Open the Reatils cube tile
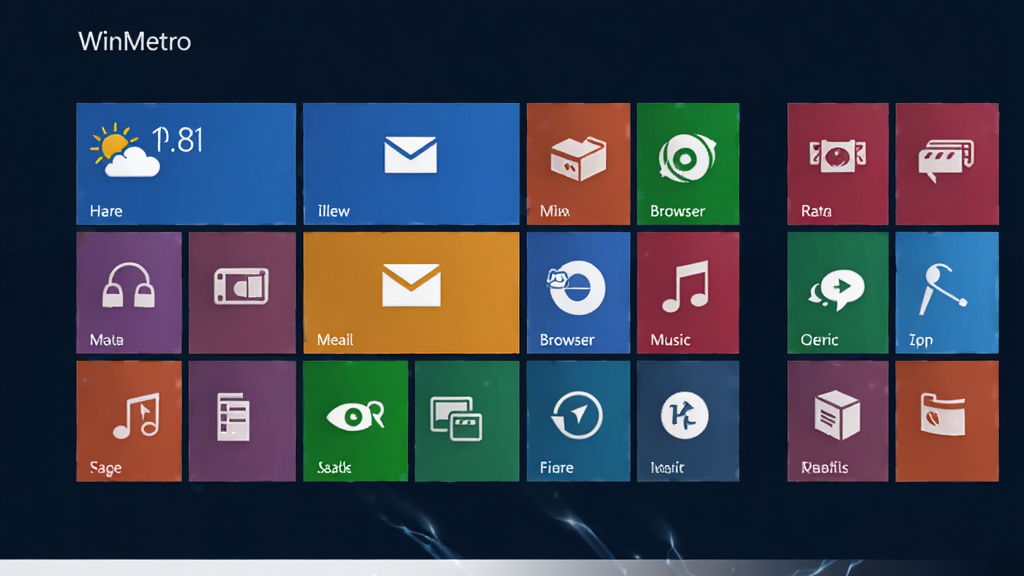Screen dimensions: 1024x576 (x=838, y=421)
